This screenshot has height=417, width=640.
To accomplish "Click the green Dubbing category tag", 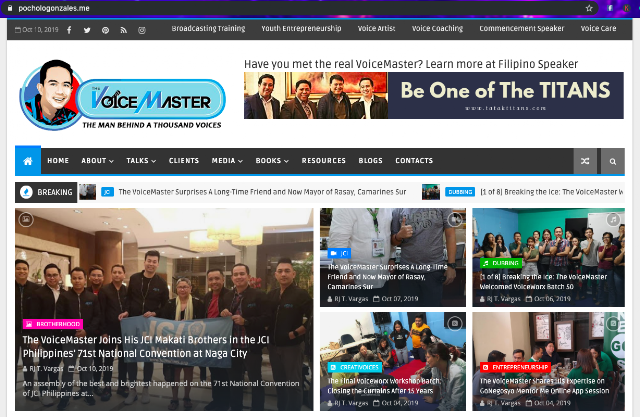I will coord(502,263).
